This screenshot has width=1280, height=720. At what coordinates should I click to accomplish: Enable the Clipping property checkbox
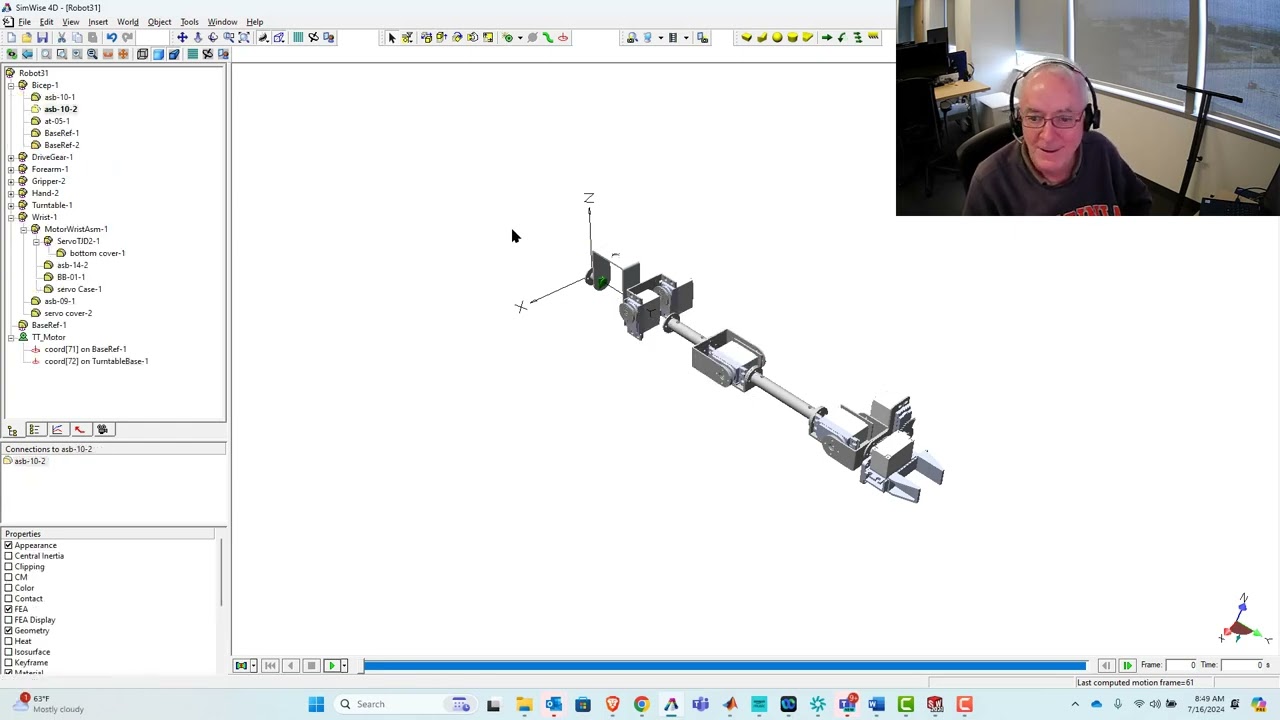tap(8, 567)
